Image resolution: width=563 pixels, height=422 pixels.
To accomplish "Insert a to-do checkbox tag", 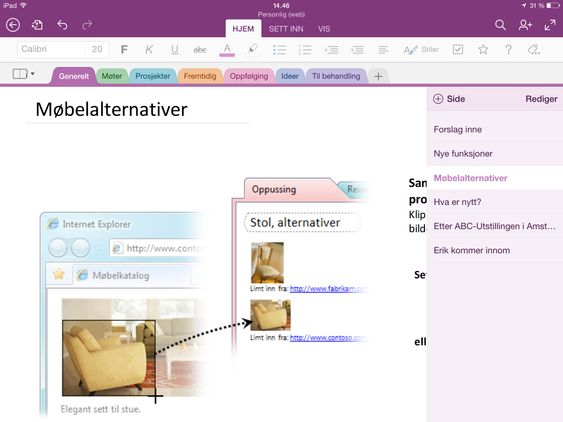I will click(x=458, y=50).
